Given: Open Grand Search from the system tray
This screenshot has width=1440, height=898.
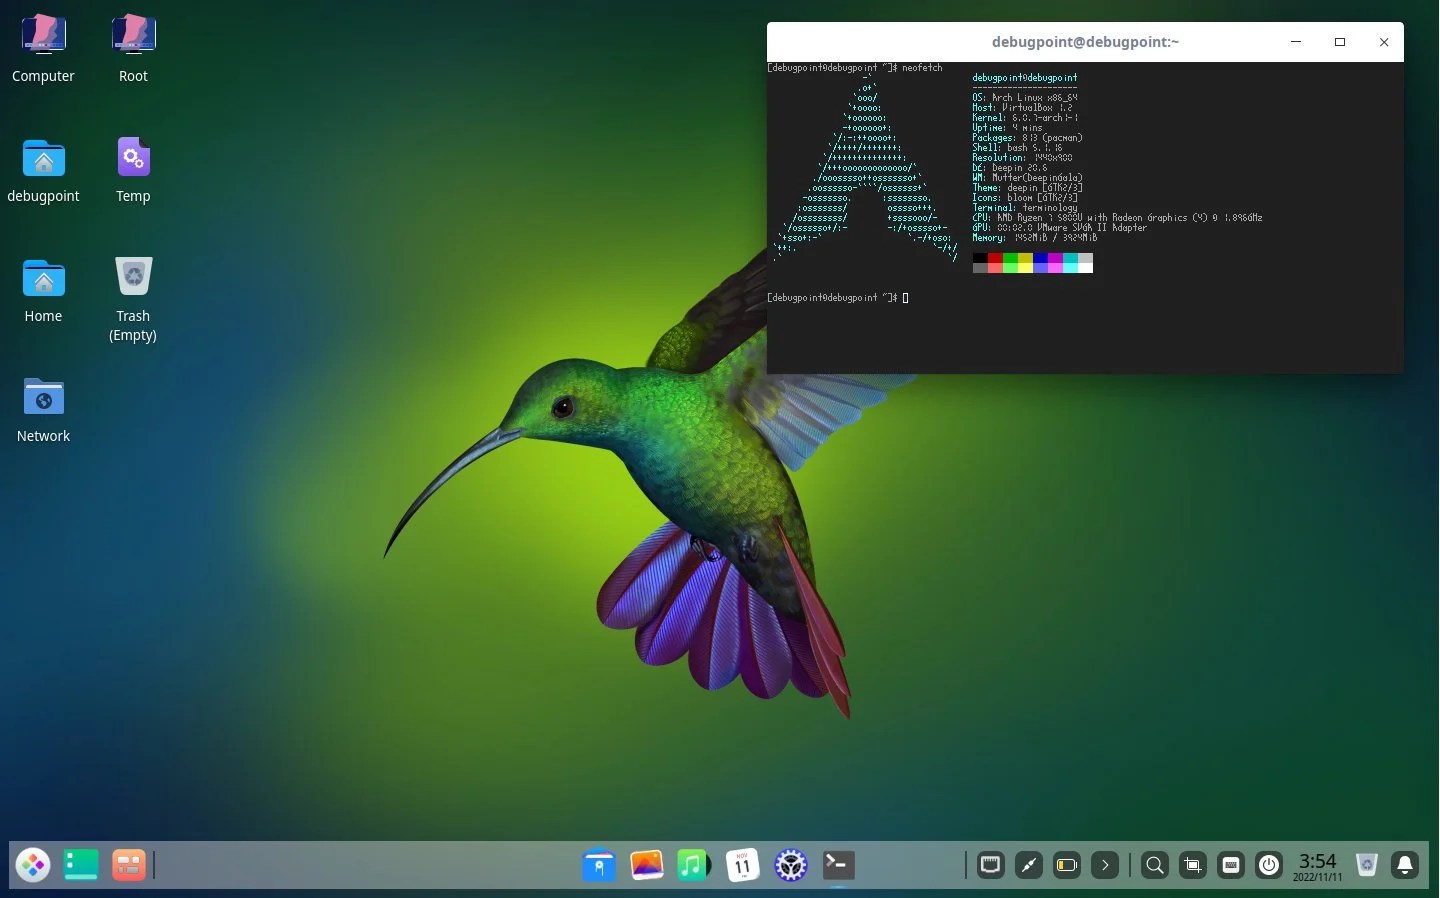Looking at the screenshot, I should (x=1153, y=865).
